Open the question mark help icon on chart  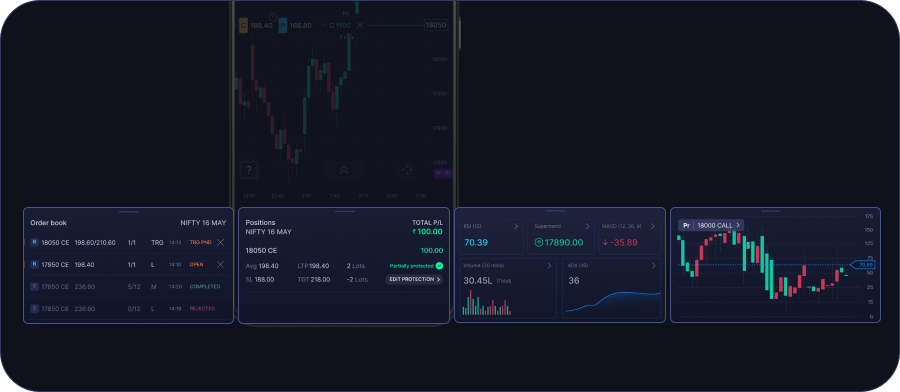[249, 170]
